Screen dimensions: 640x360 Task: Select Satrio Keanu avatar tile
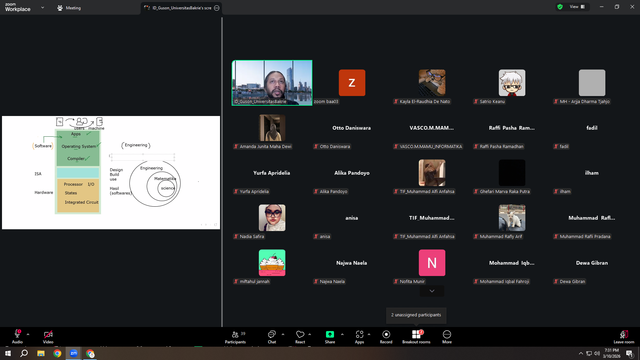point(512,83)
